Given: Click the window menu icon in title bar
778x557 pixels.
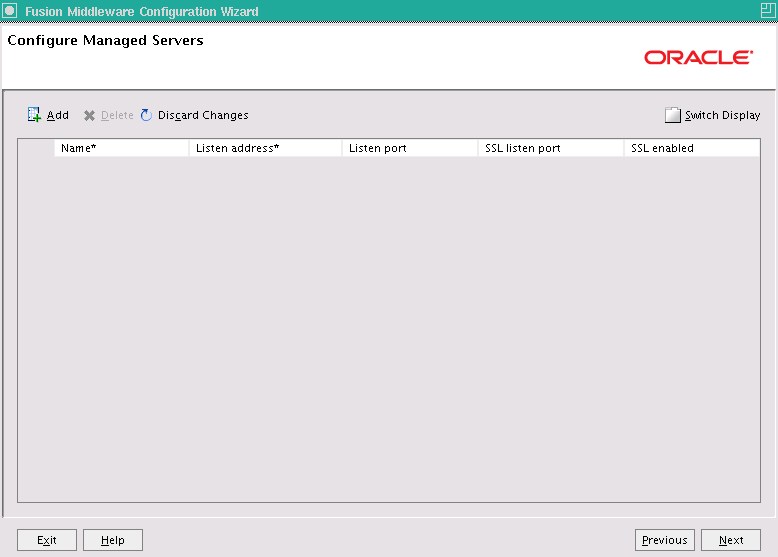Looking at the screenshot, I should [9, 10].
